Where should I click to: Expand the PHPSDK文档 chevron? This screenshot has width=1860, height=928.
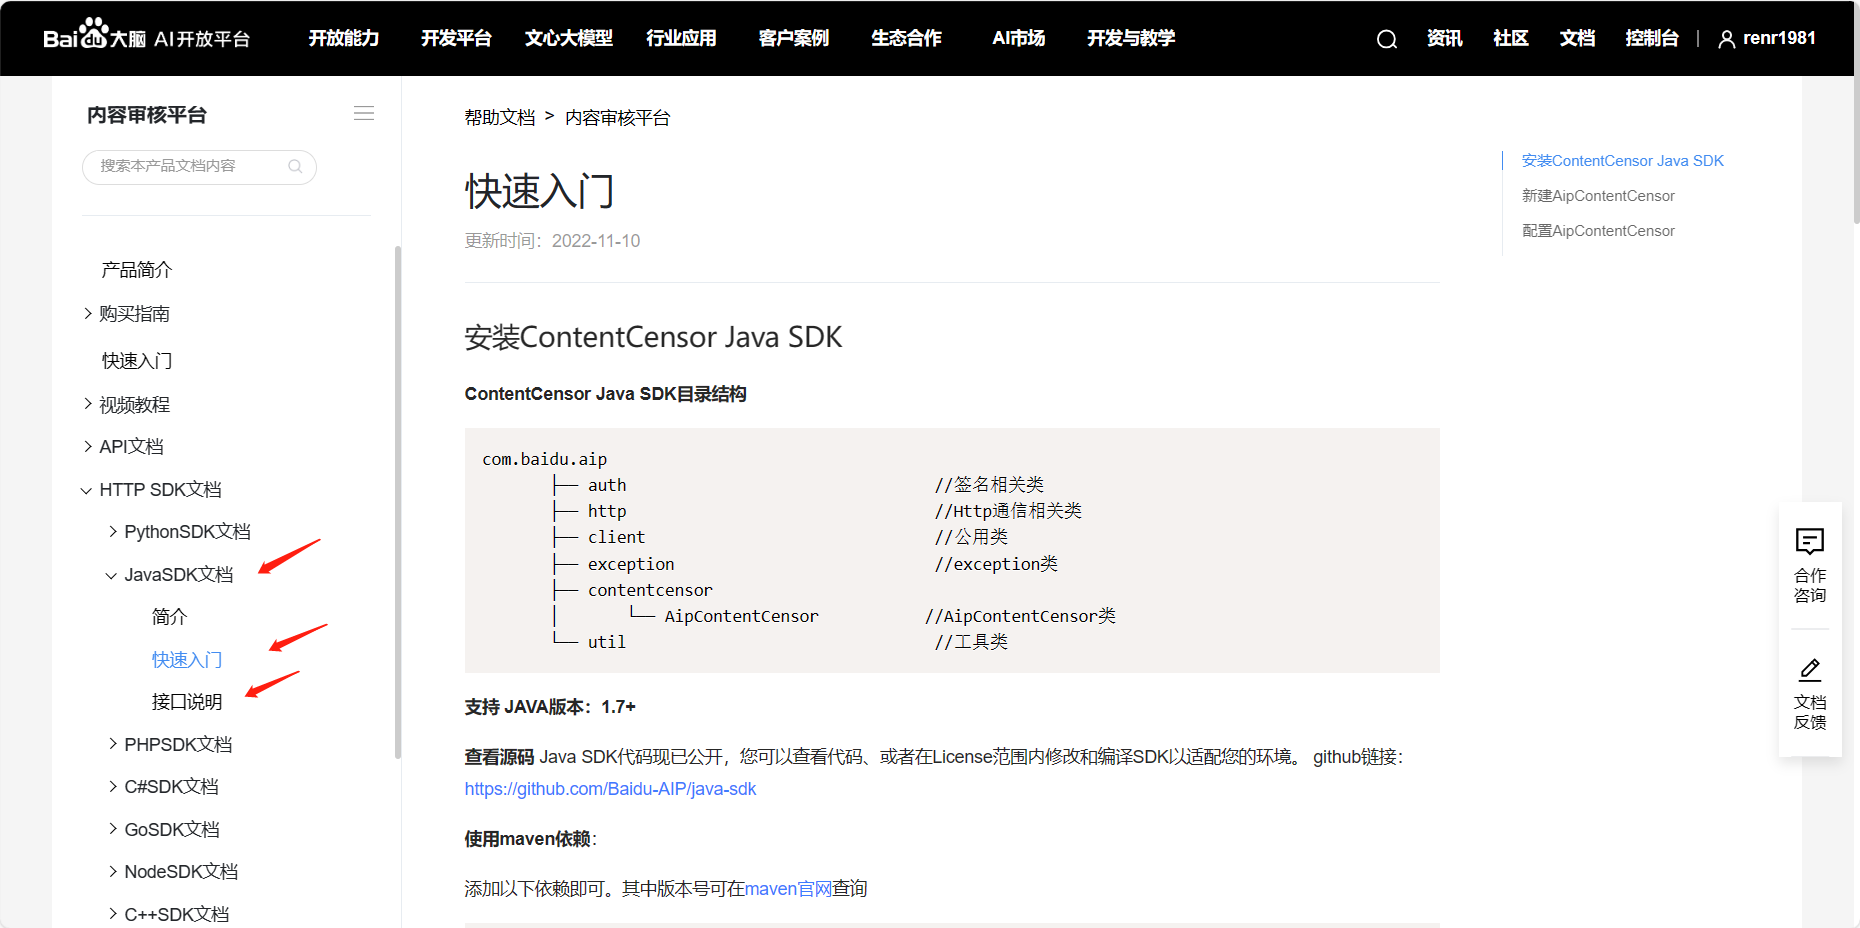tap(113, 743)
